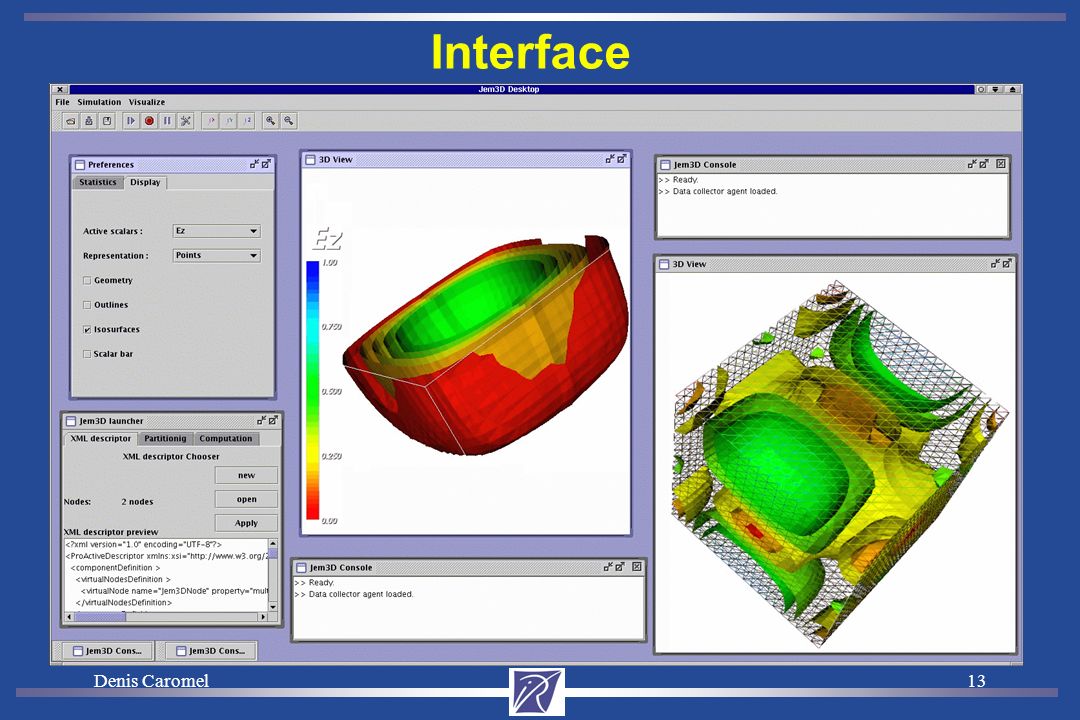Click the open button in launcher
This screenshot has height=720, width=1080.
point(247,500)
